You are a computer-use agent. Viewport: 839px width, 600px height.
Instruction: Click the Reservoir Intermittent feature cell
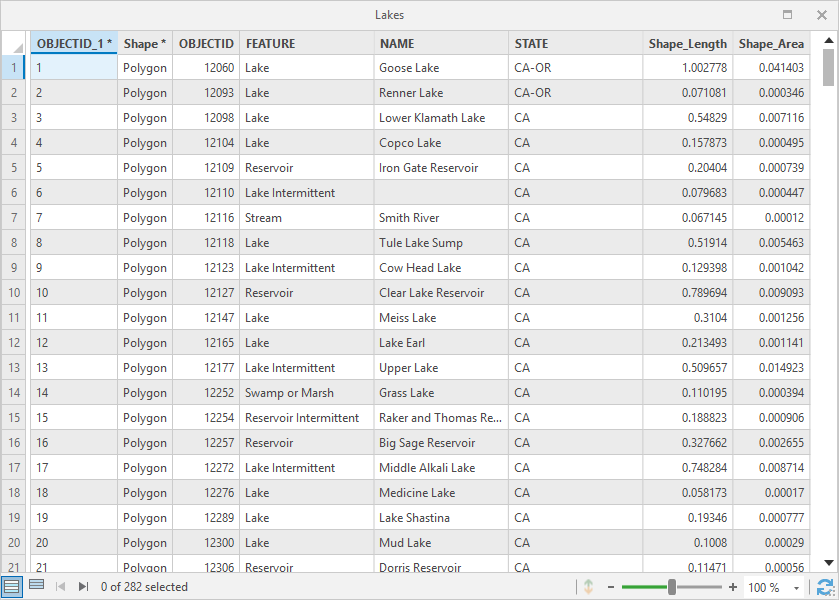307,417
